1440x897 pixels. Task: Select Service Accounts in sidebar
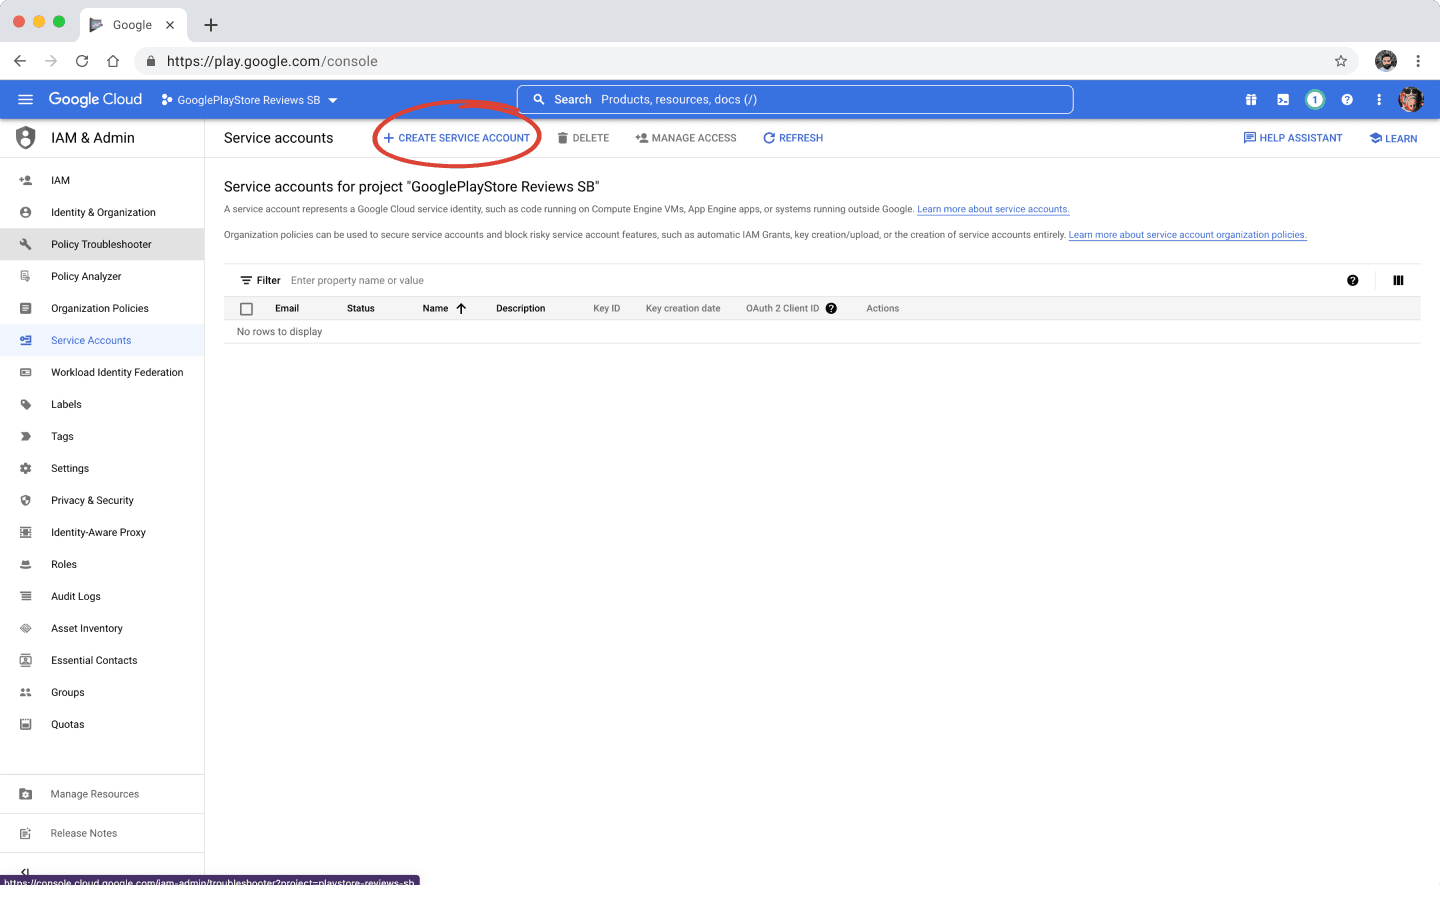[102, 340]
